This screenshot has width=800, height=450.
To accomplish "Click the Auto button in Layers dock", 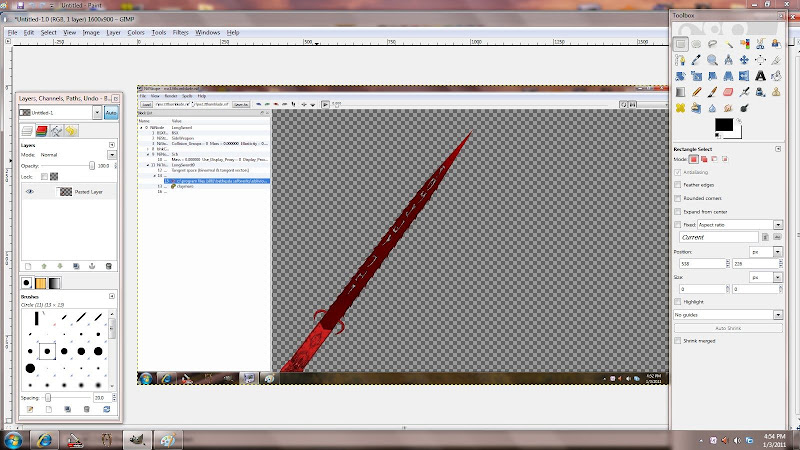I will point(111,114).
